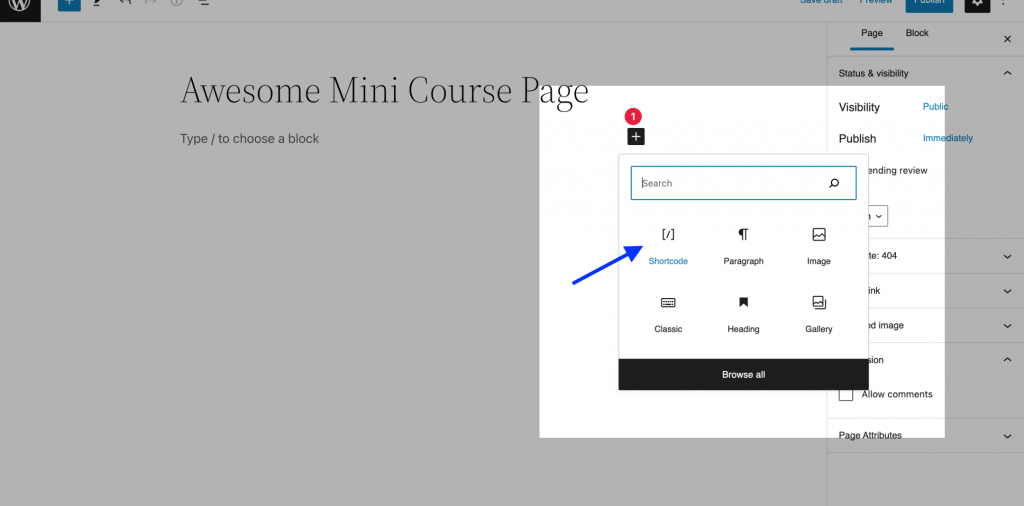Insert the Image block

818,245
